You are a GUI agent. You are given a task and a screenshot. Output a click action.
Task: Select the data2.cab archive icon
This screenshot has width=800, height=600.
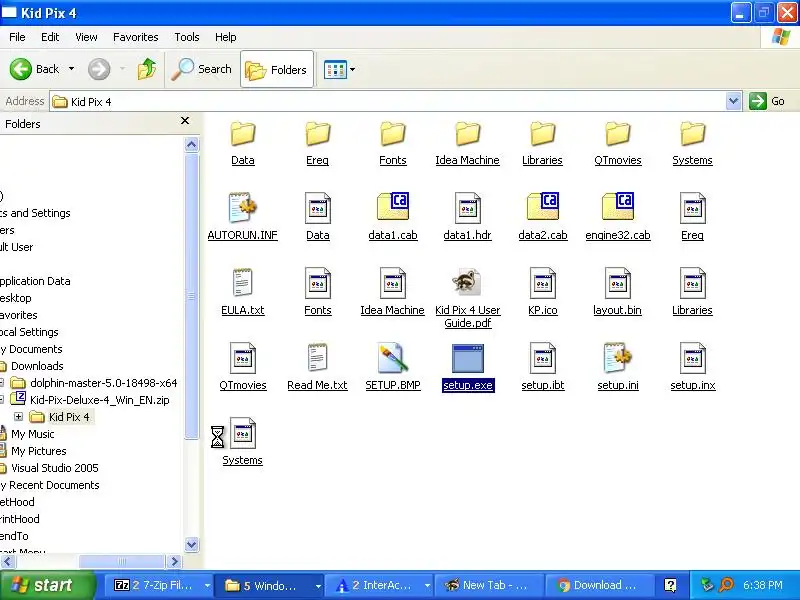pos(542,207)
